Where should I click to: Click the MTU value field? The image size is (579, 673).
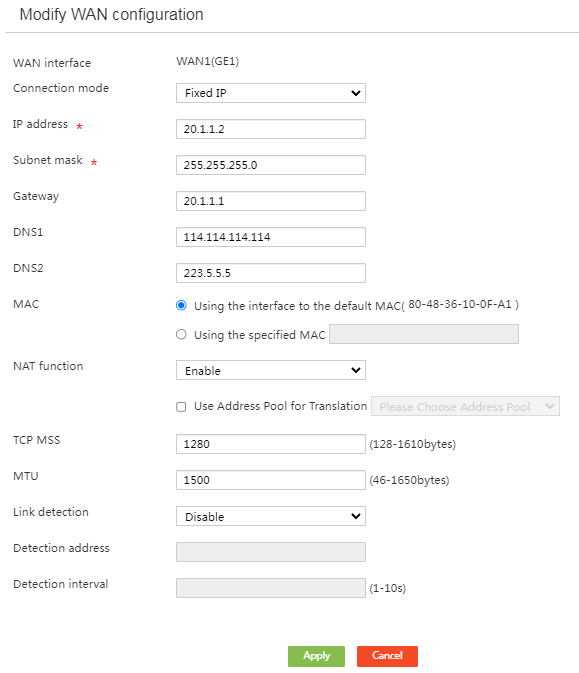pos(271,480)
